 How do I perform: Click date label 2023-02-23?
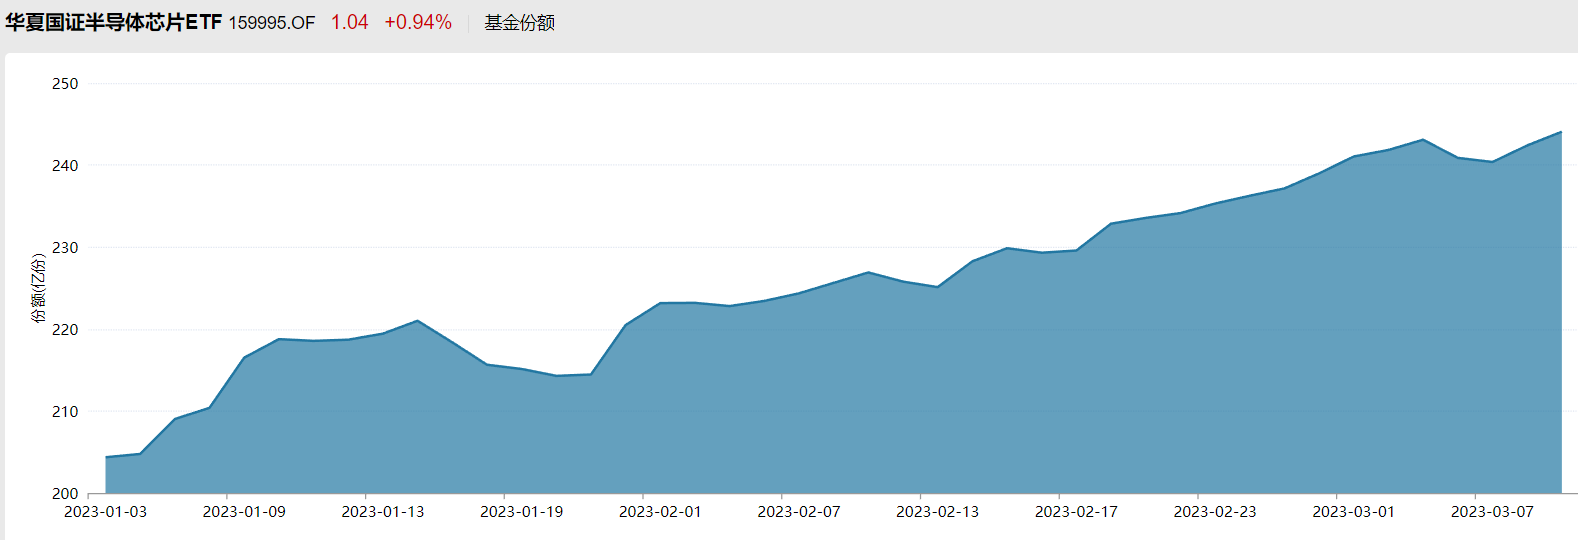pos(1215,512)
